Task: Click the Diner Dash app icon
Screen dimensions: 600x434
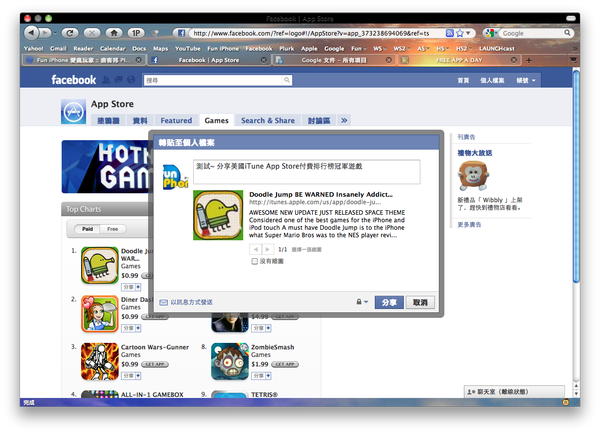Action: pos(100,314)
